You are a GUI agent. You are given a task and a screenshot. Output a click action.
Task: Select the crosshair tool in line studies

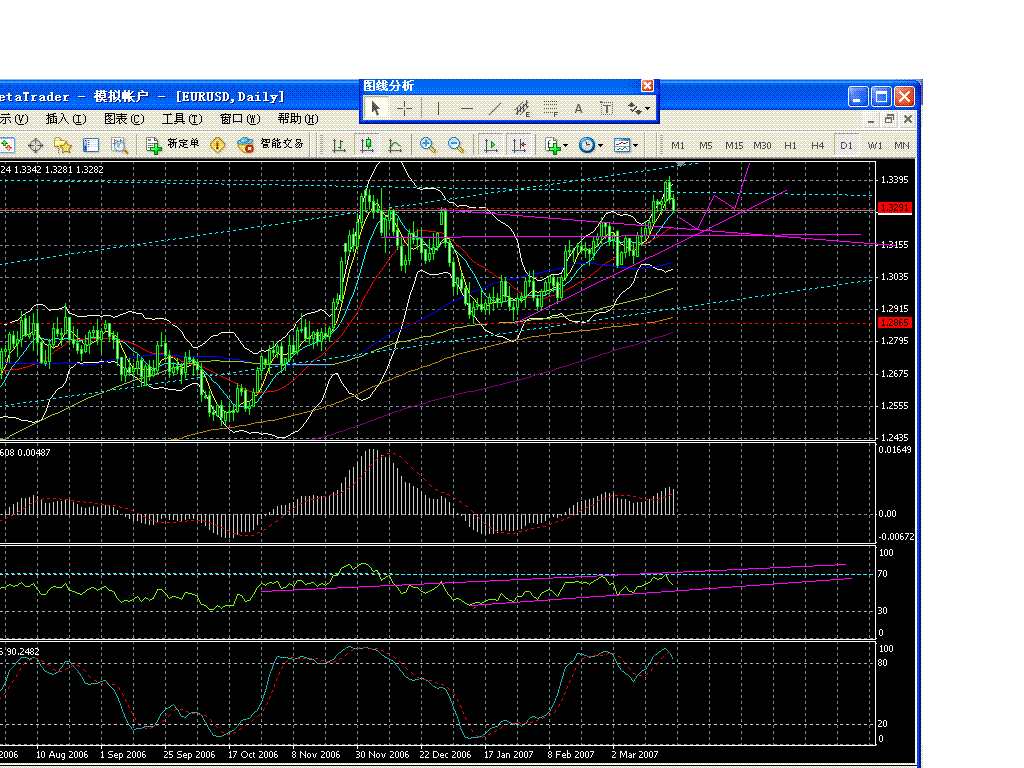pos(404,108)
